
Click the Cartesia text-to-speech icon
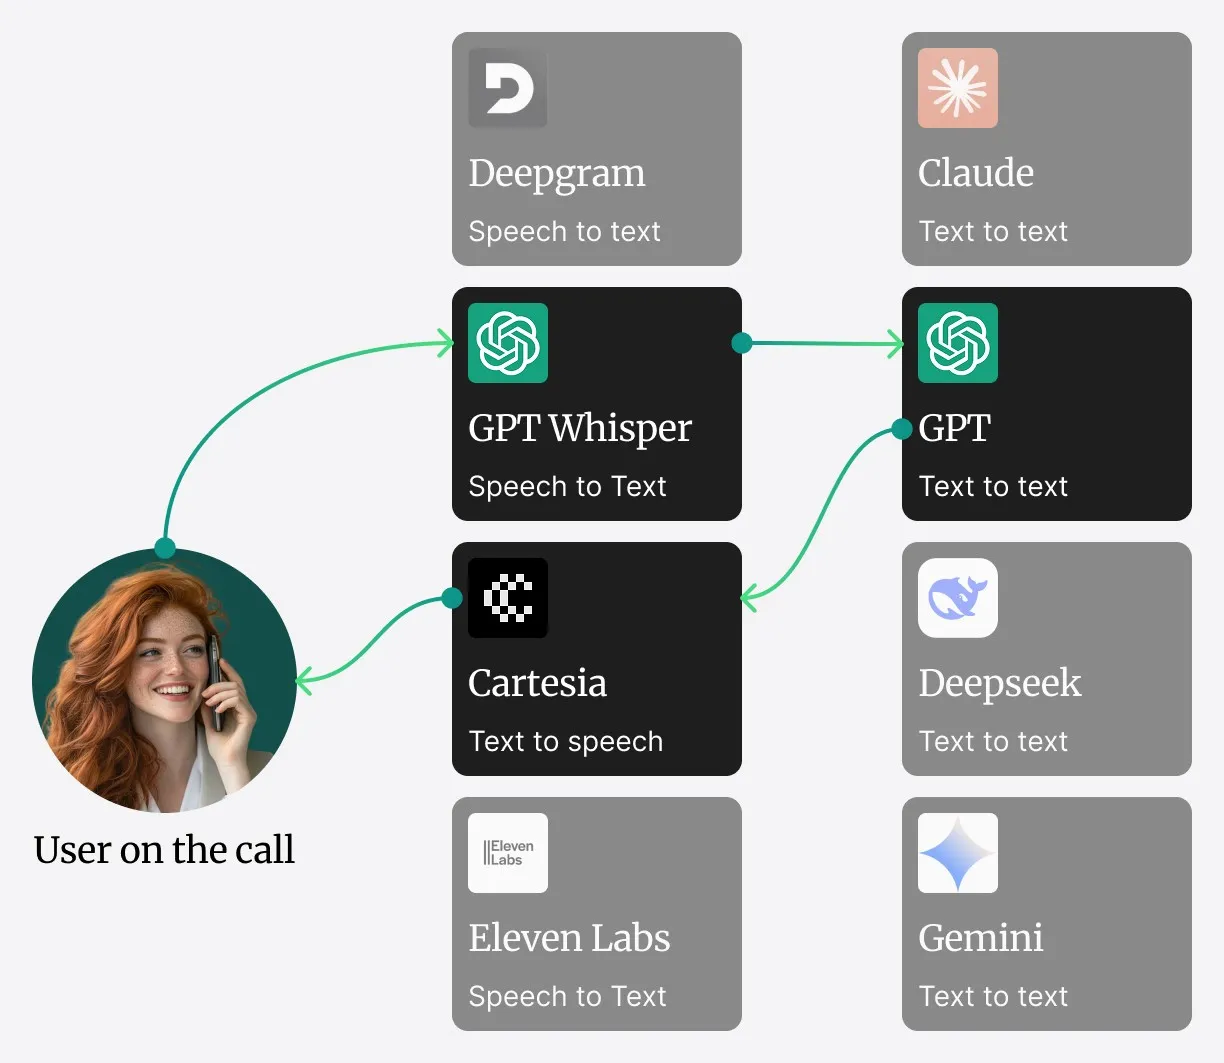click(x=507, y=598)
